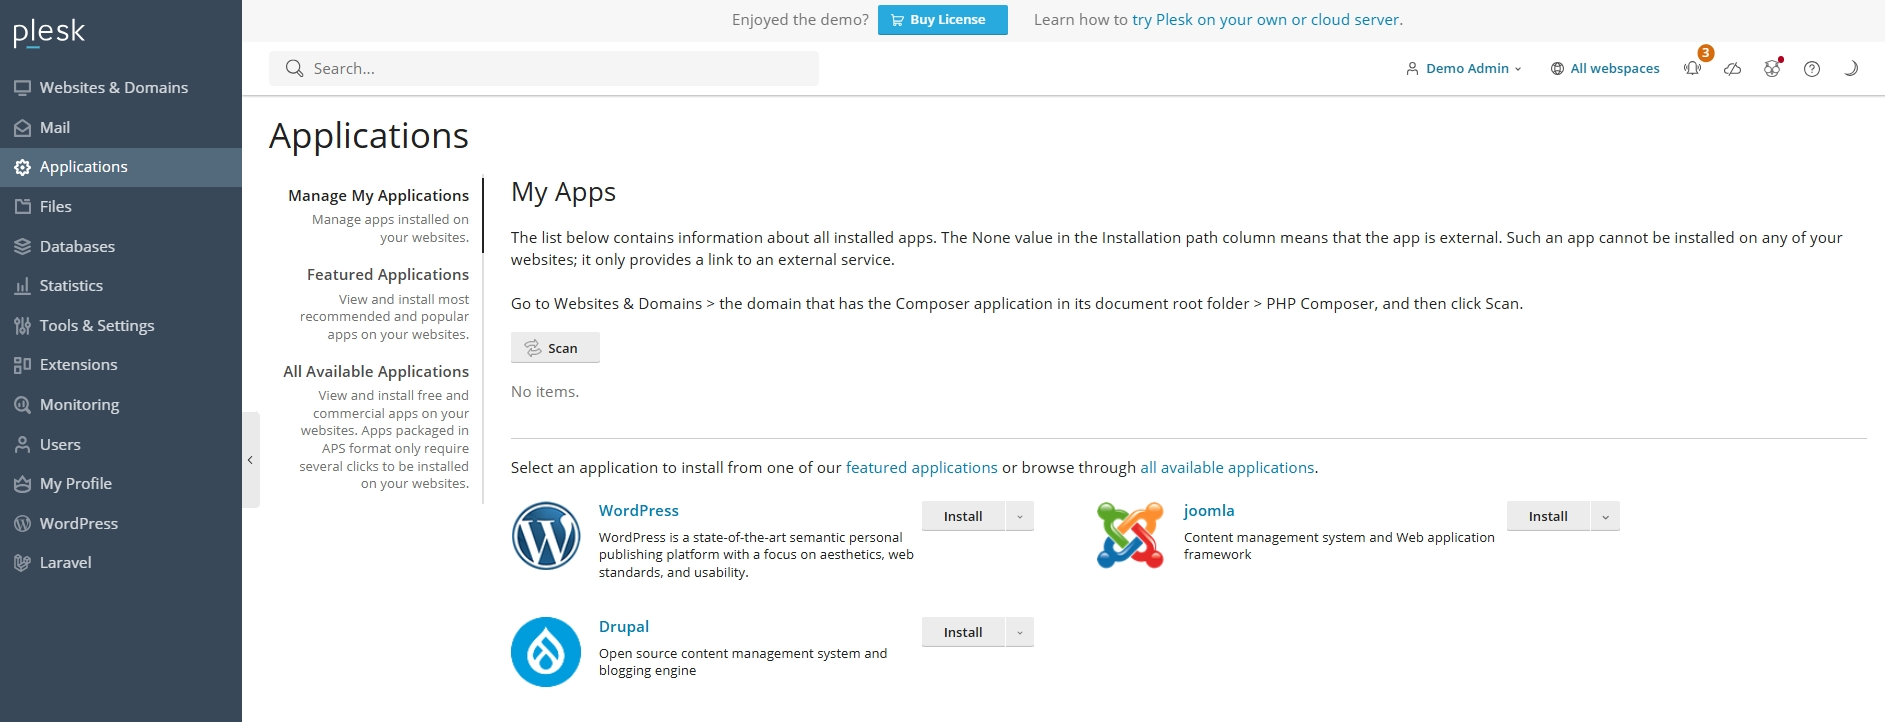This screenshot has width=1885, height=722.
Task: Click the Joomla app logo
Action: (1130, 536)
